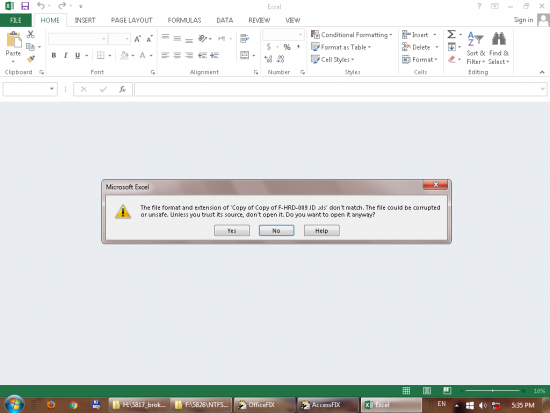Click Sort & Filter

[x=476, y=48]
